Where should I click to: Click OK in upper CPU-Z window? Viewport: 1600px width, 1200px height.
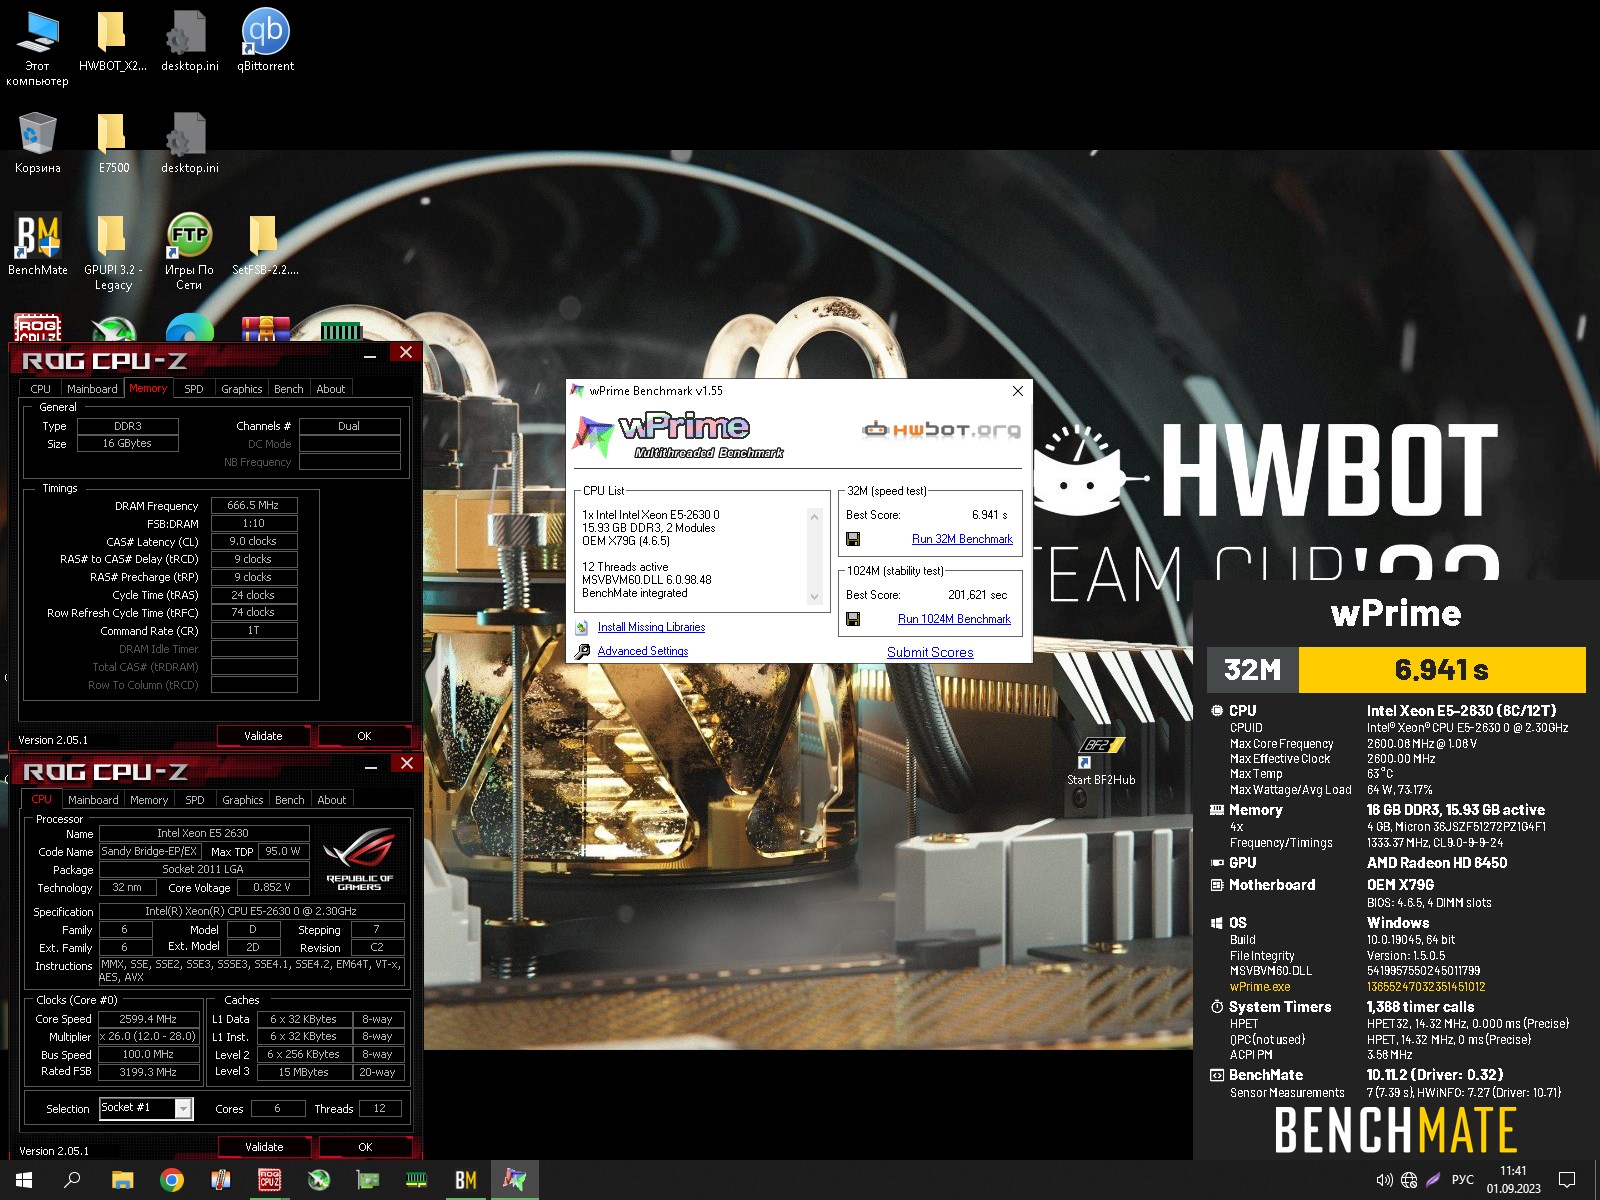click(364, 736)
